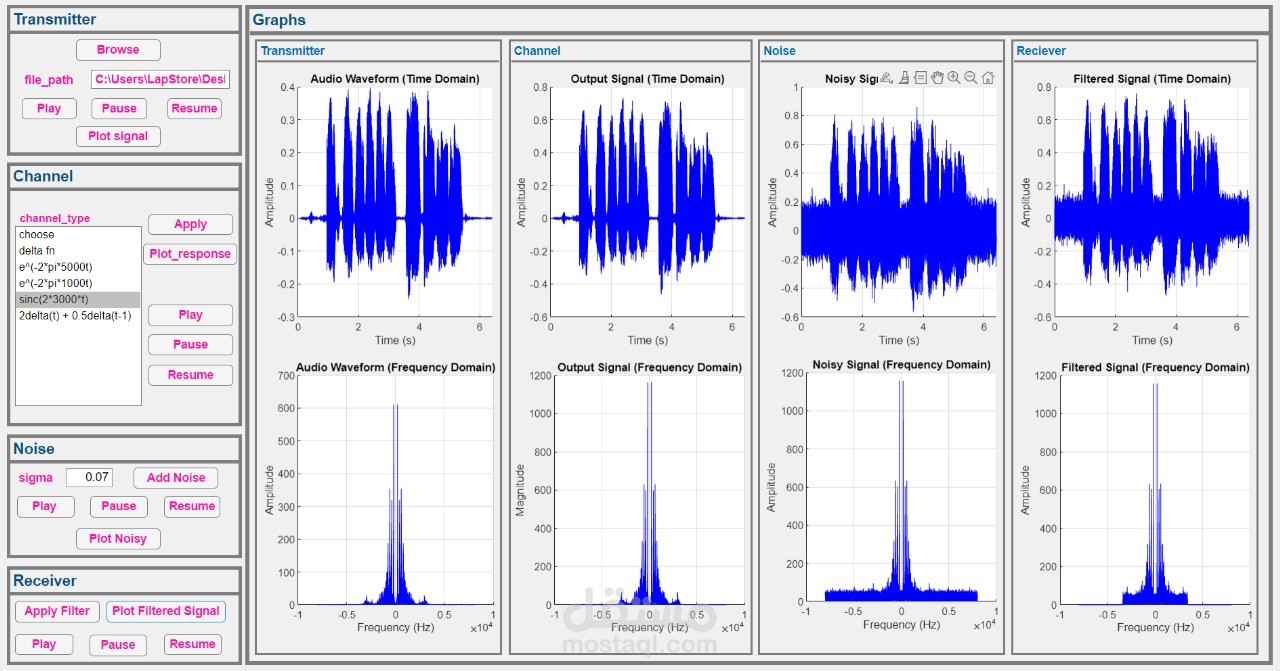
Task: Click Apply Filter in the Receiver panel
Action: point(56,611)
